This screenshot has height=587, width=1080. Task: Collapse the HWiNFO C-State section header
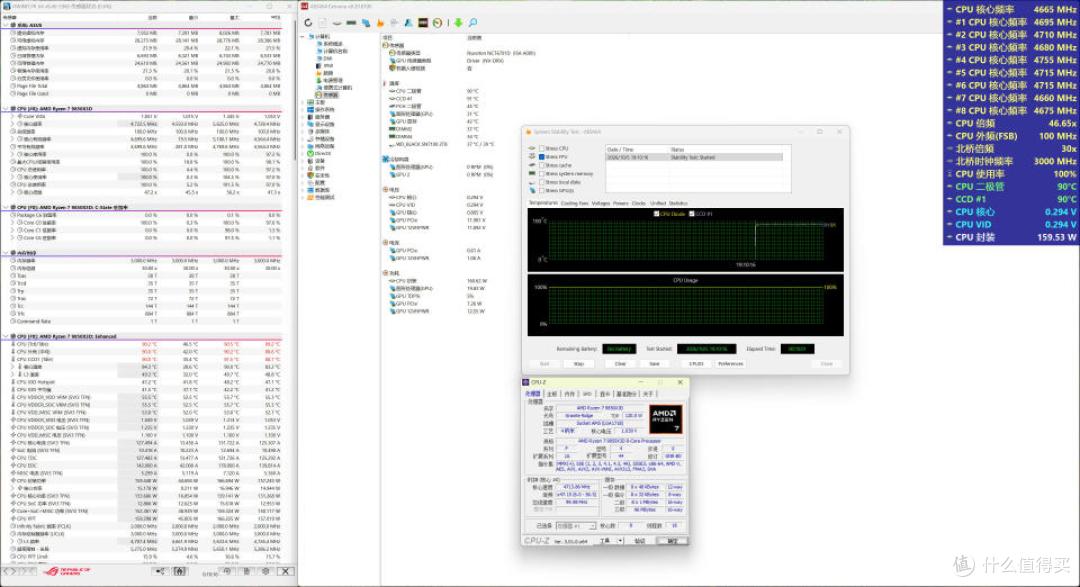point(6,207)
